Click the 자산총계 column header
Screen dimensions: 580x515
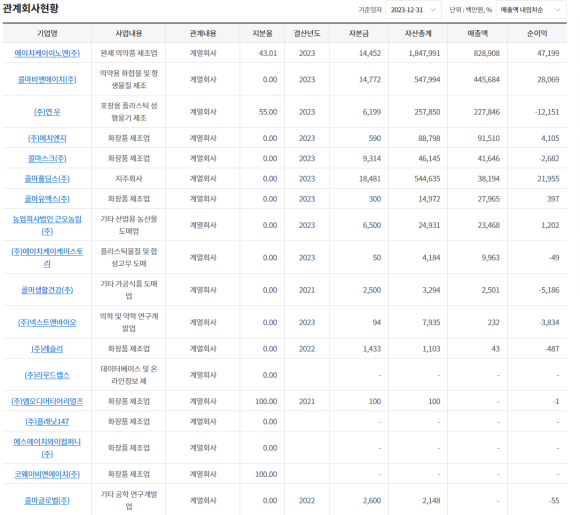[x=418, y=33]
